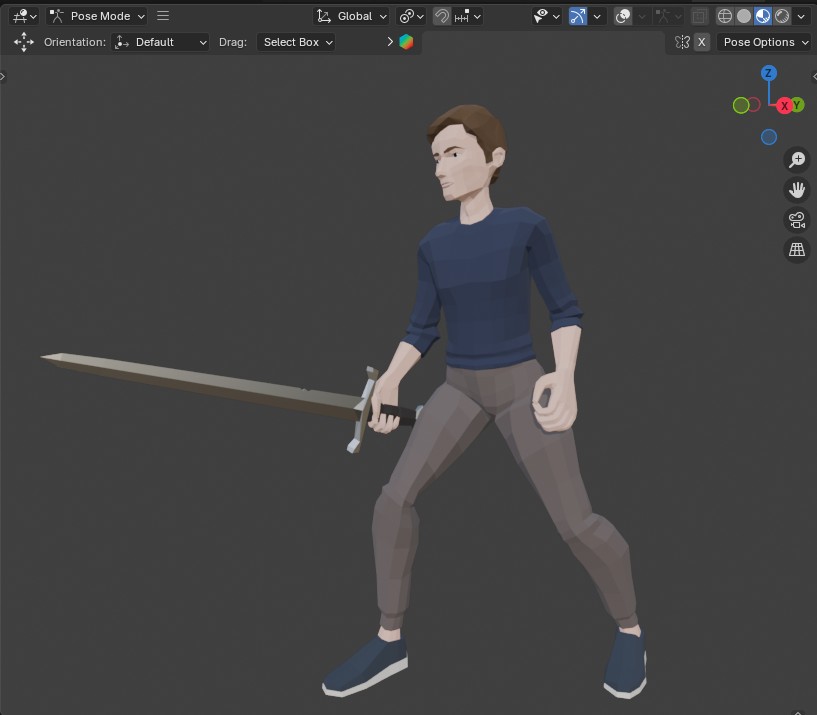Select material preview shading

coord(762,16)
